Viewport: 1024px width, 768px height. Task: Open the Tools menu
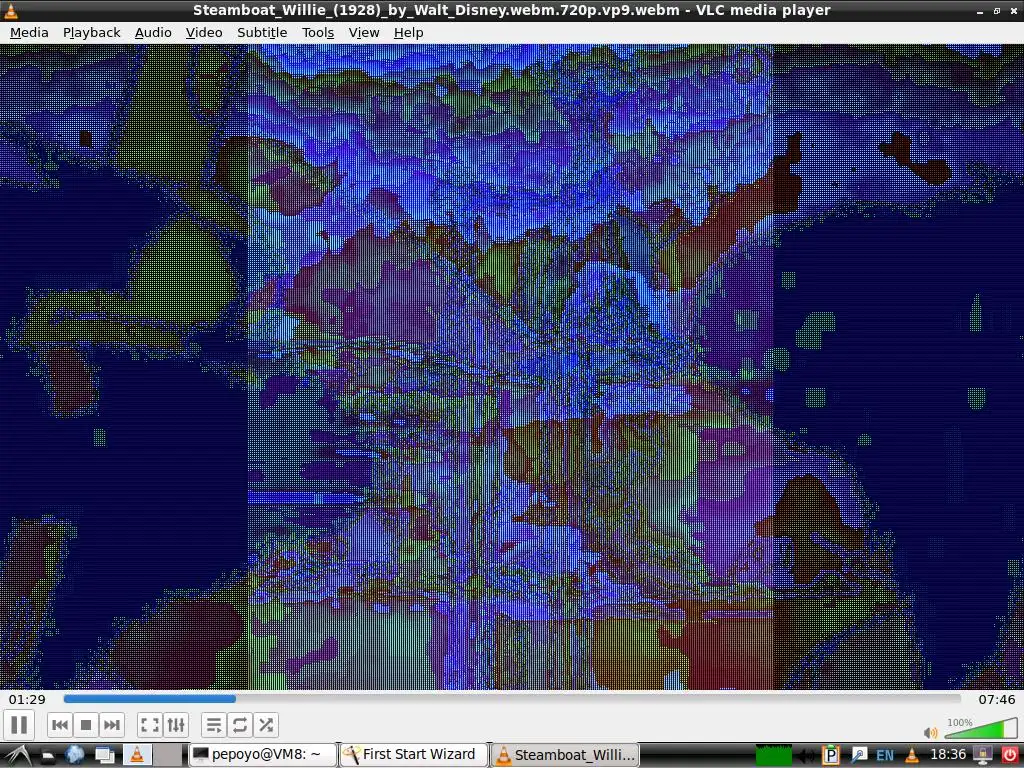pyautogui.click(x=318, y=33)
